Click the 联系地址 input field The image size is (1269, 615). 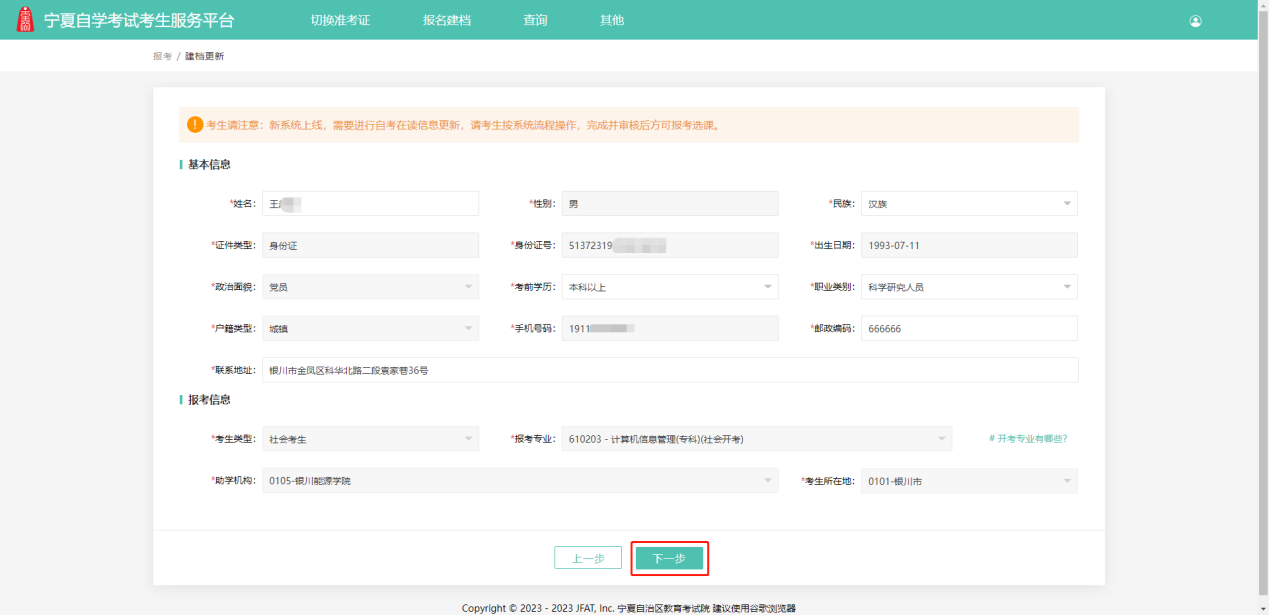tap(669, 370)
